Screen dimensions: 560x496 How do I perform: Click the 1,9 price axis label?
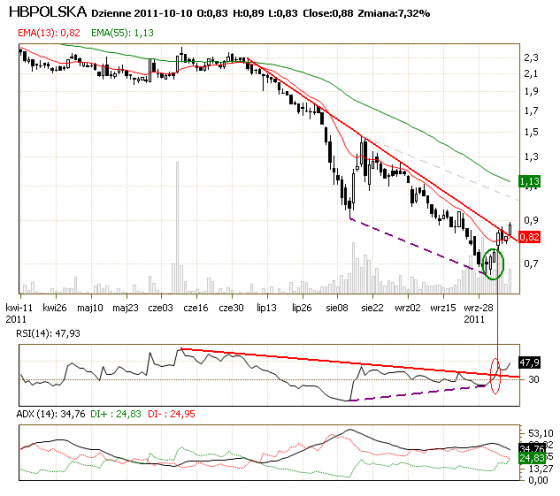(531, 91)
